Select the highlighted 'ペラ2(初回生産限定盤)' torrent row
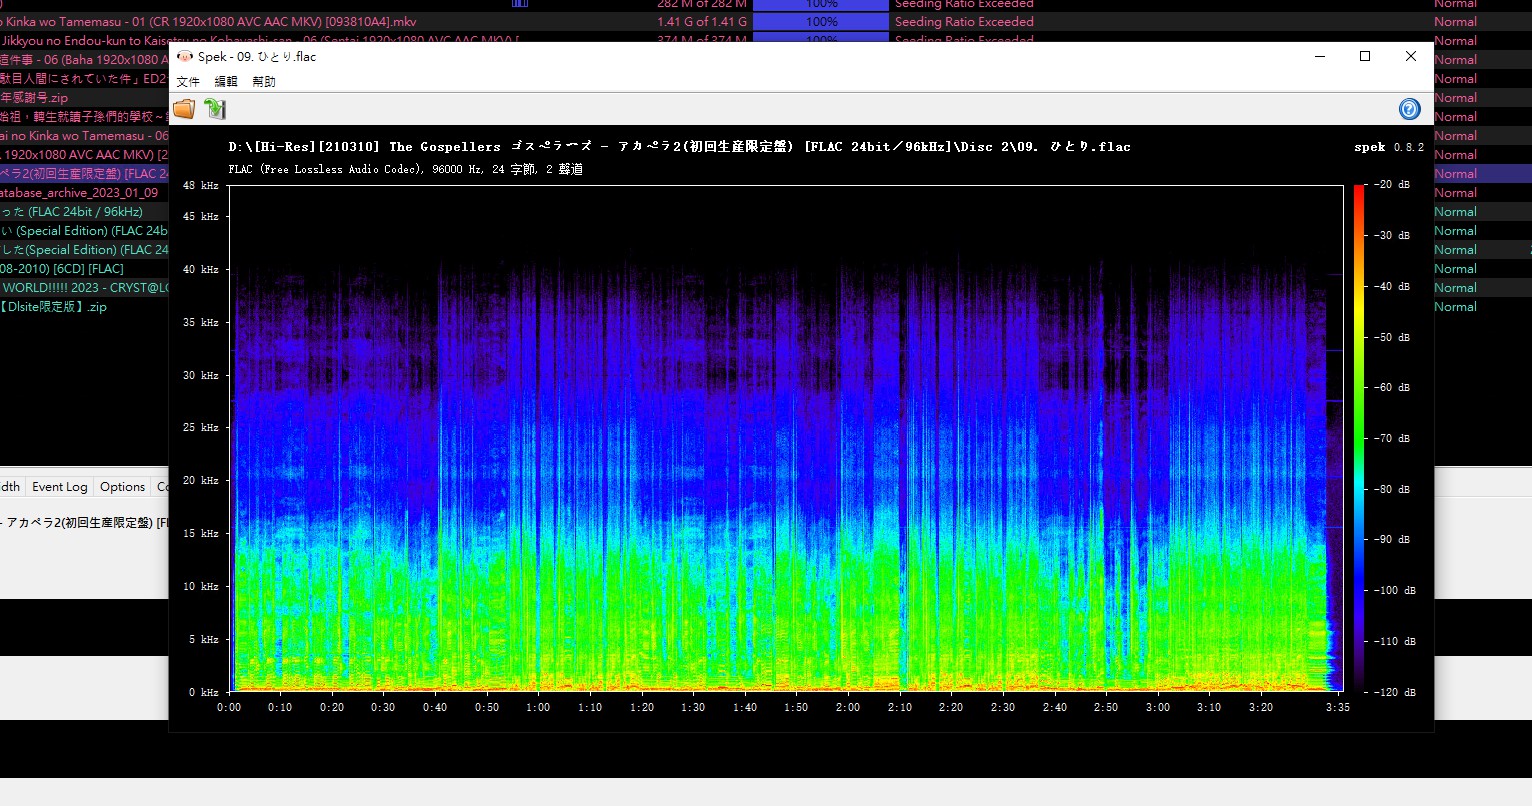 pyautogui.click(x=84, y=174)
